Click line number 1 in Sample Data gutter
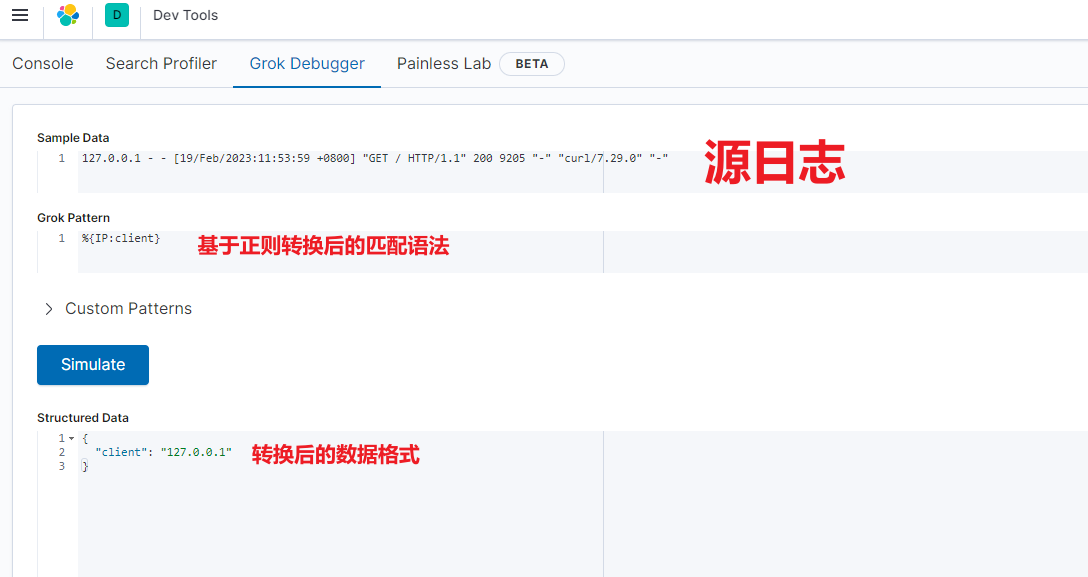 61,158
